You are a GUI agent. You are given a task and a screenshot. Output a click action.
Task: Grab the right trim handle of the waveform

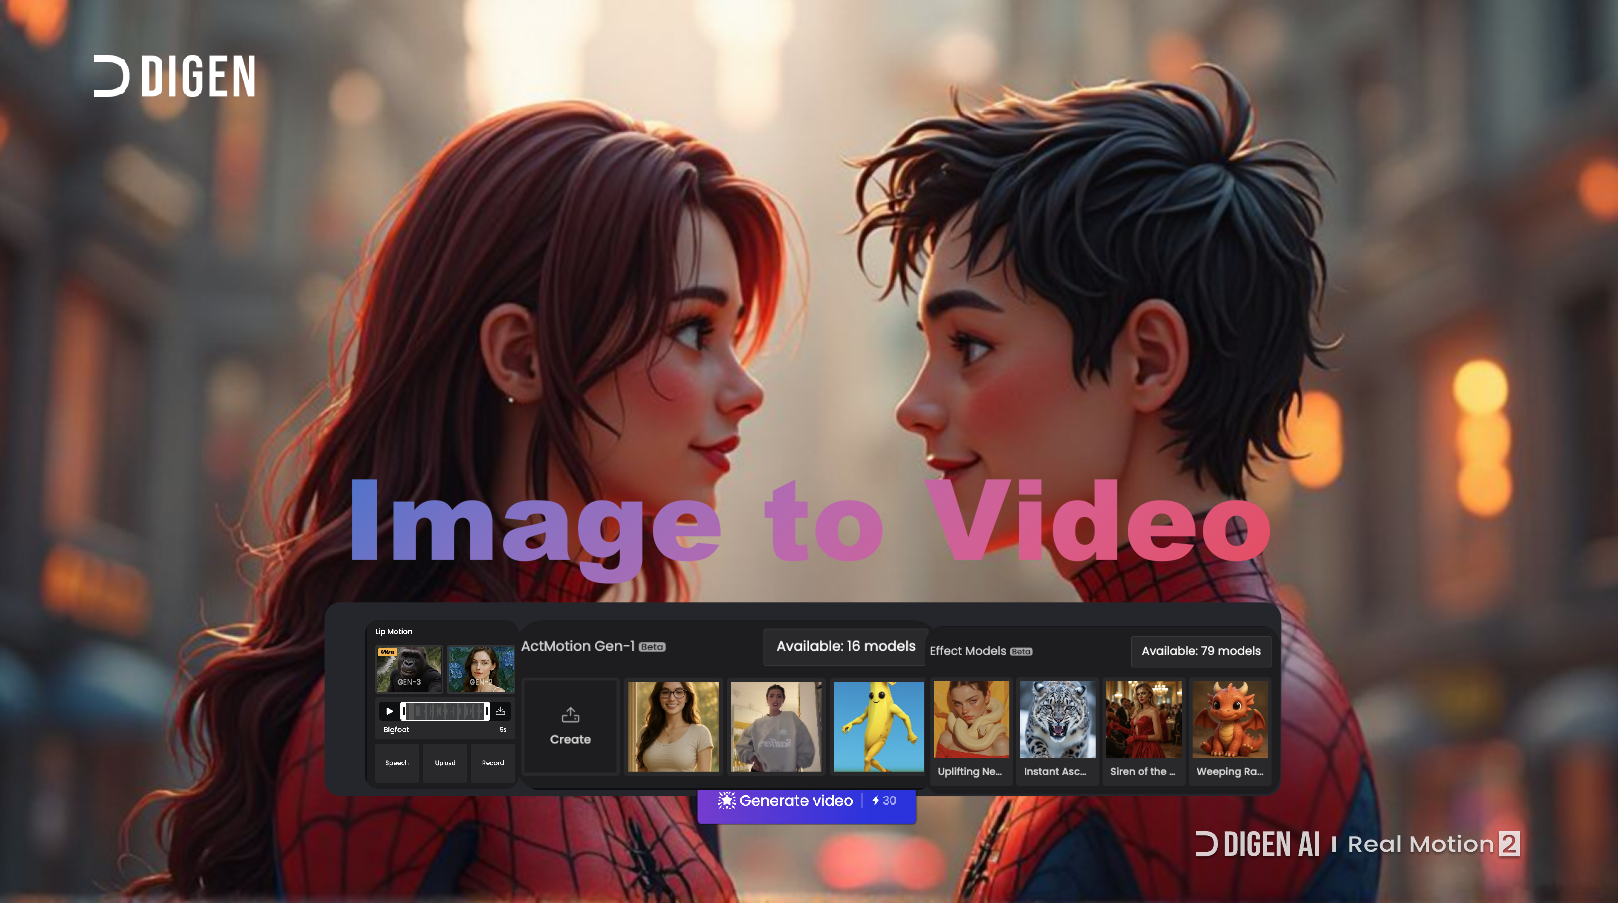coord(487,711)
